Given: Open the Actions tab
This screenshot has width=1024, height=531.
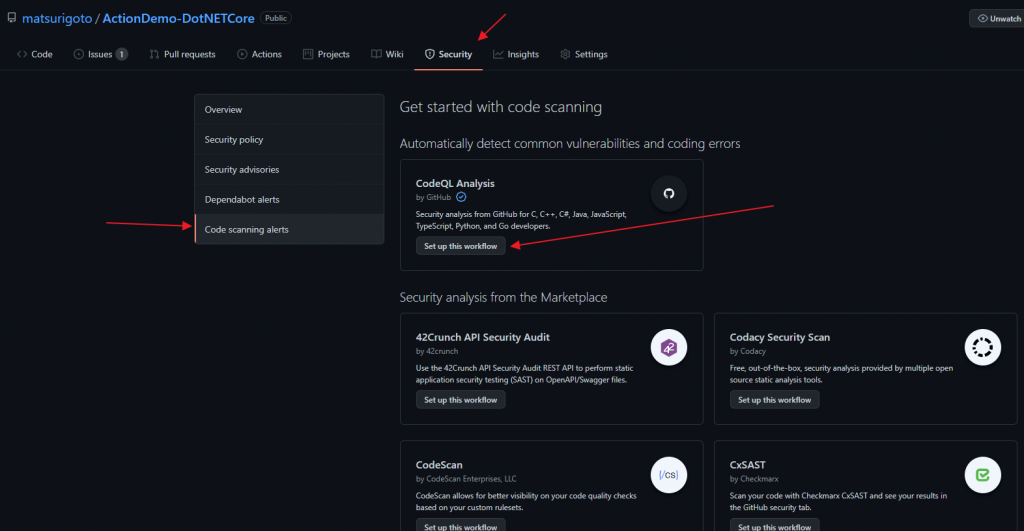Looking at the screenshot, I should [259, 54].
